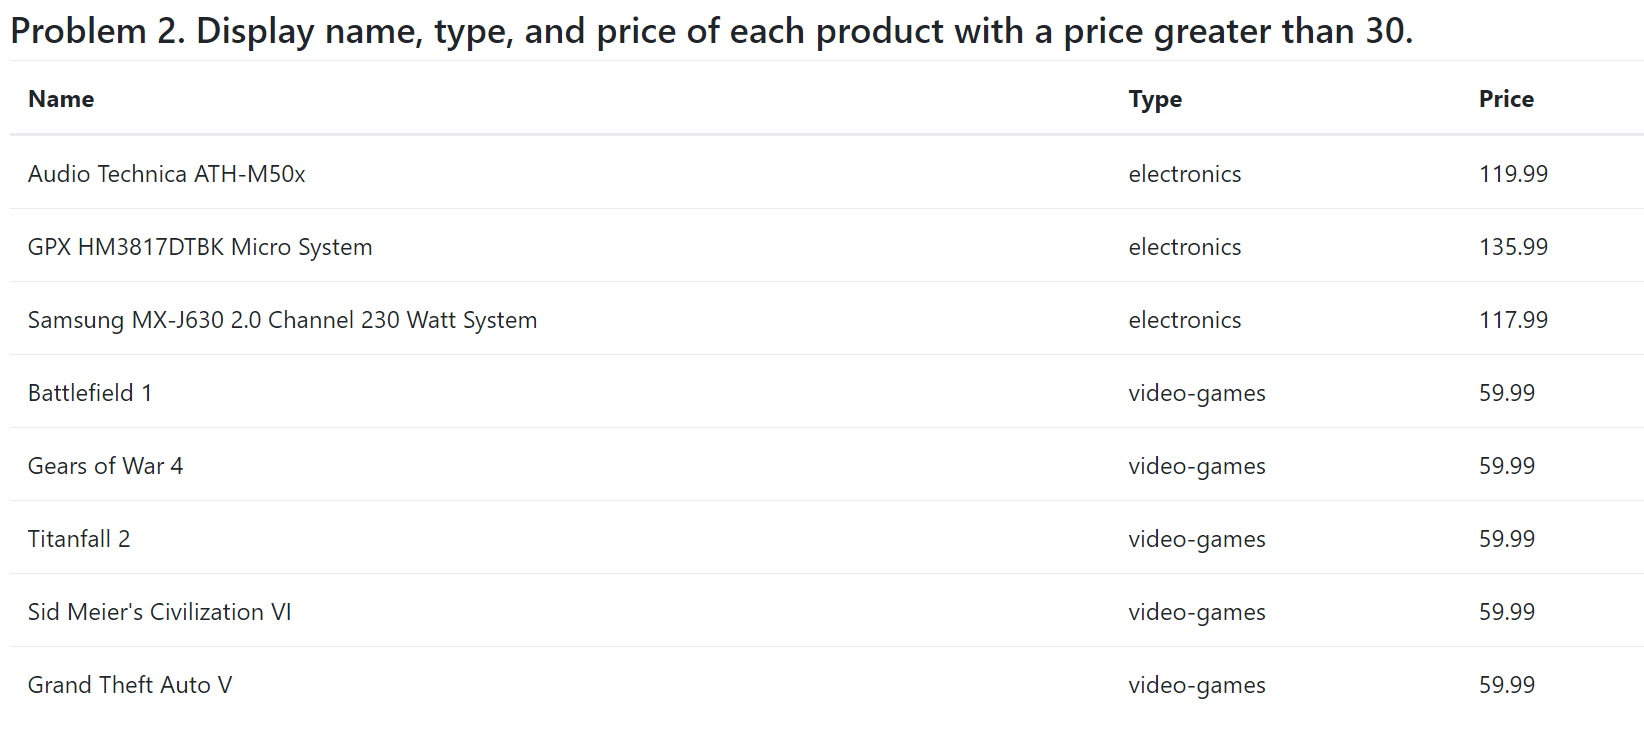The width and height of the screenshot is (1644, 731).
Task: Click the 119.99 price value
Action: (1513, 174)
